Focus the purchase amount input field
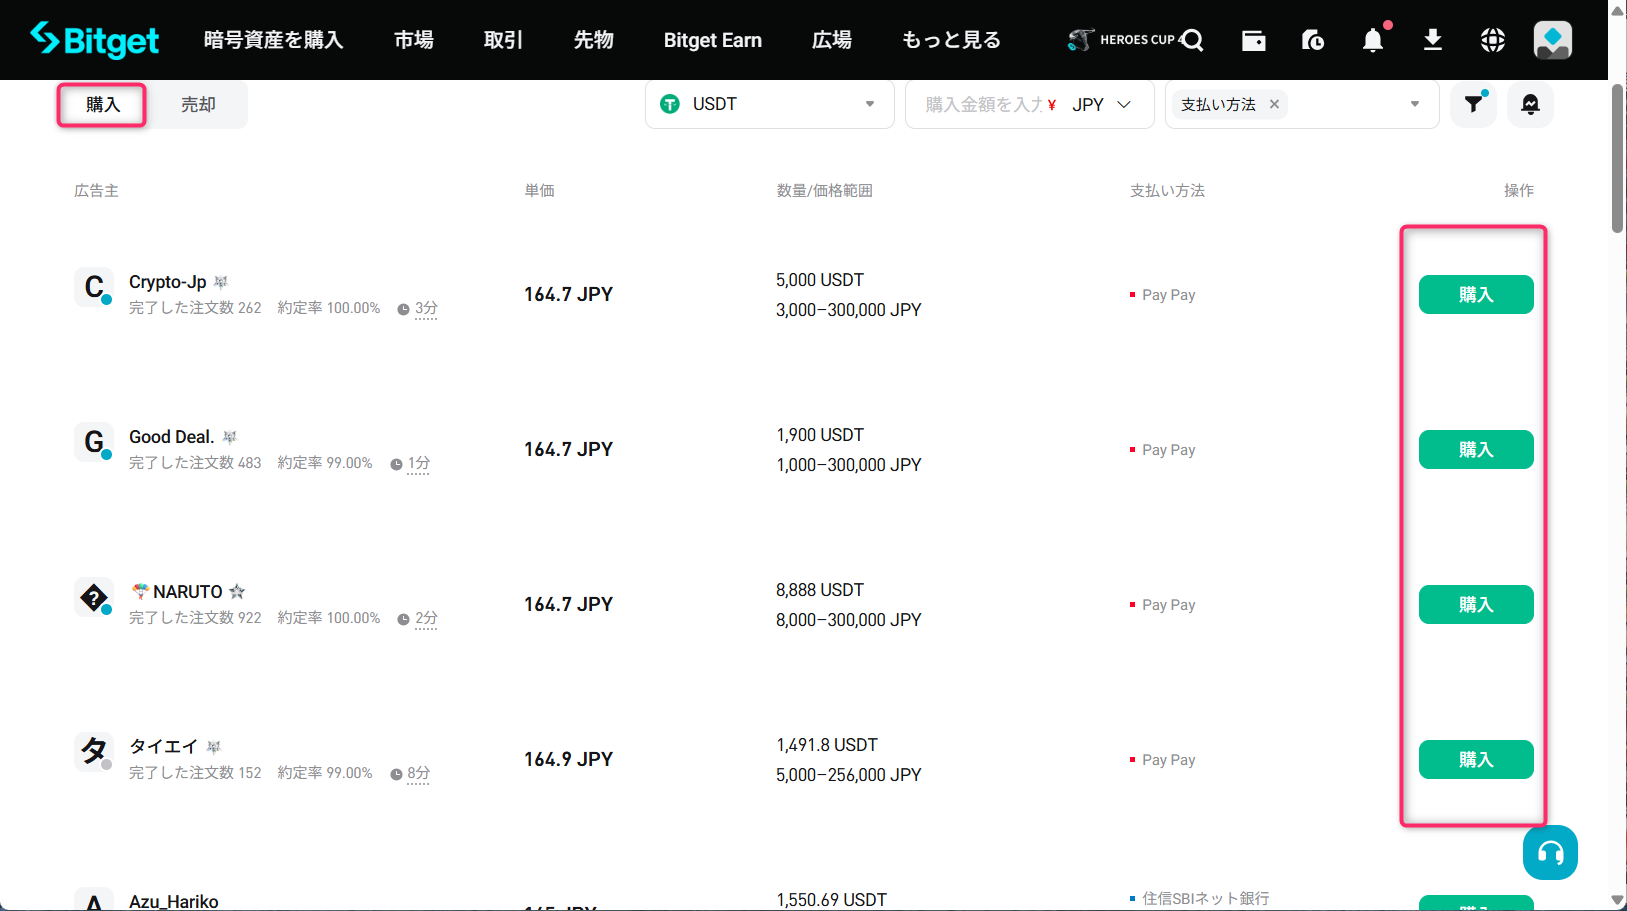This screenshot has width=1627, height=911. tap(980, 104)
